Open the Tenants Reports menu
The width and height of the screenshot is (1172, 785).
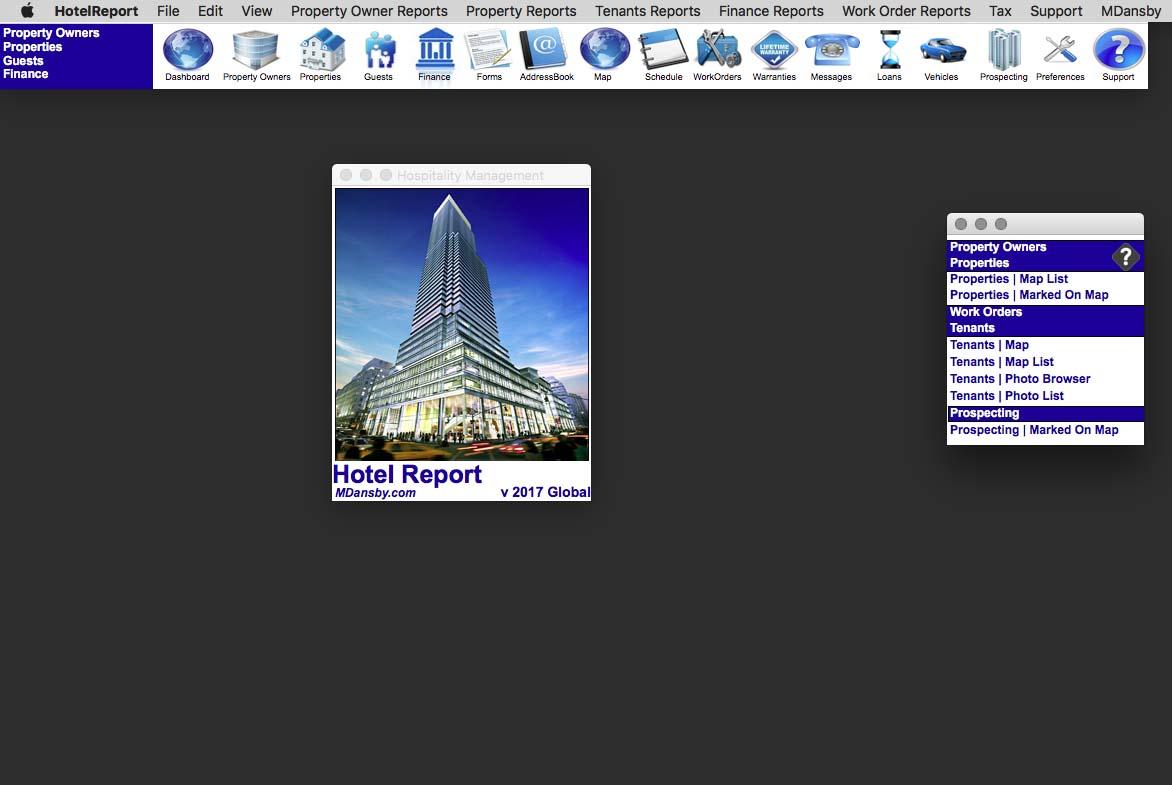coord(647,11)
